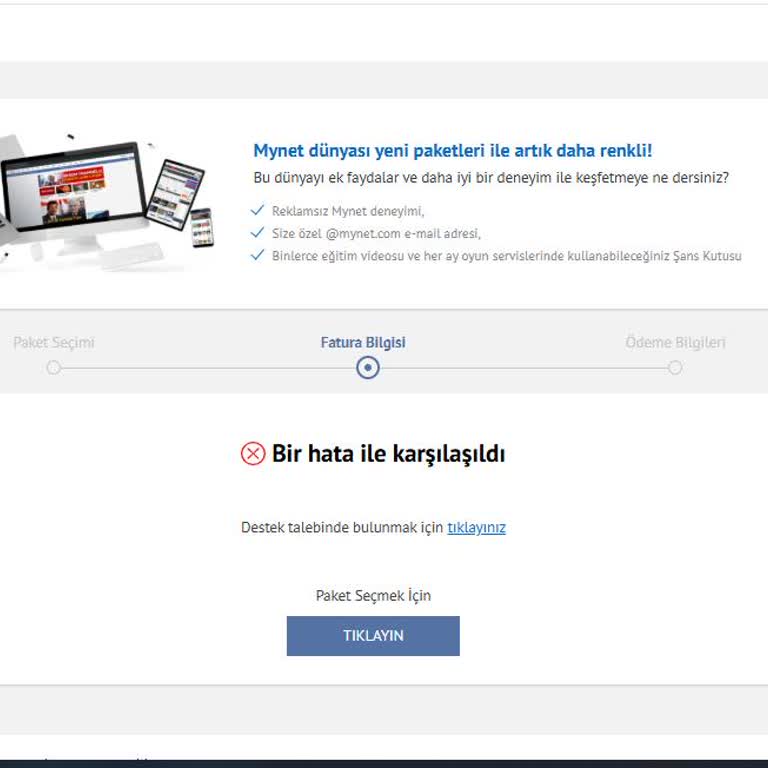This screenshot has width=768, height=768.
Task: Click the Mynet devices promotional image
Action: pyautogui.click(x=107, y=201)
